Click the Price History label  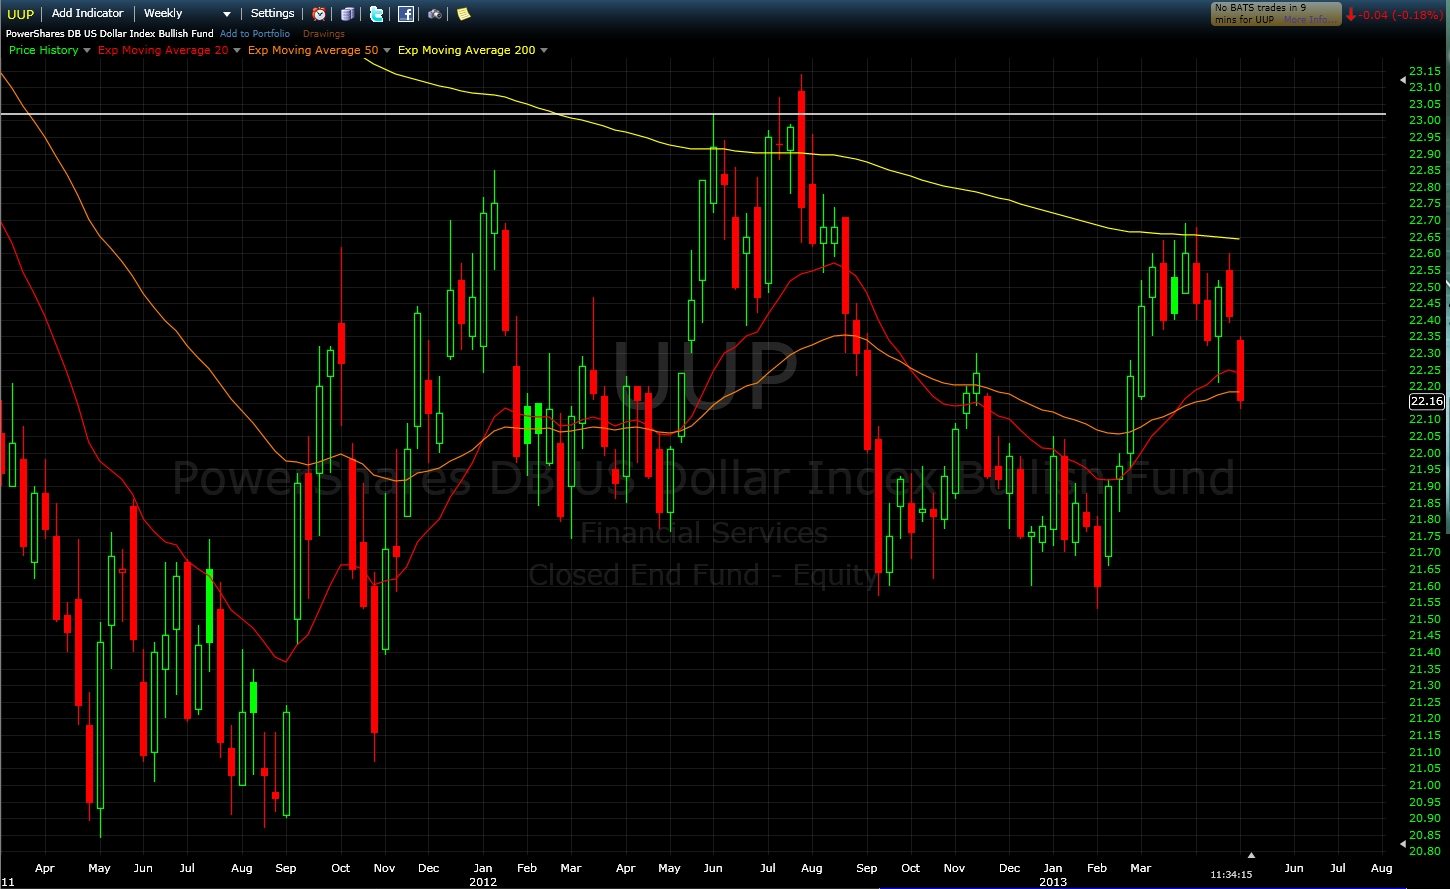pyautogui.click(x=43, y=50)
